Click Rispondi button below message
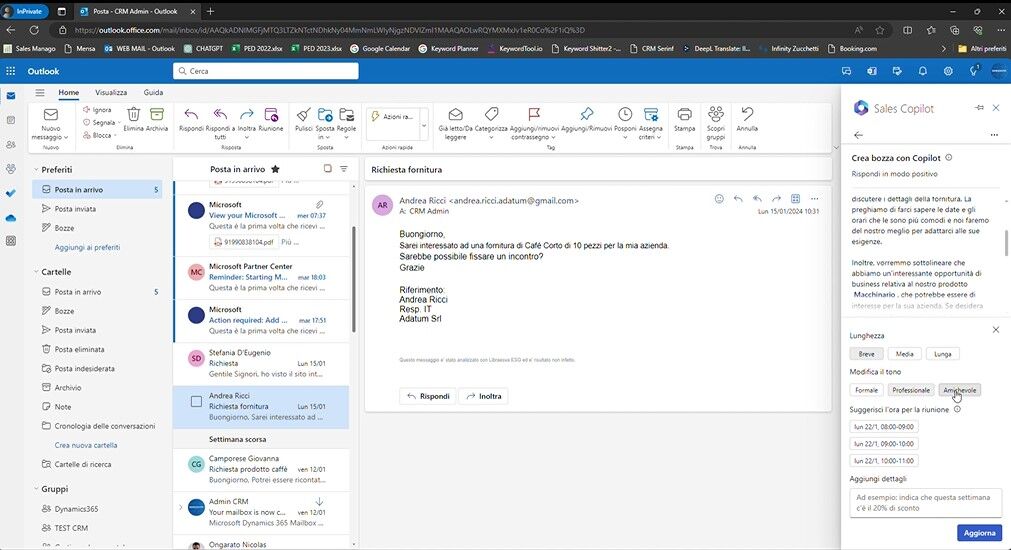 [x=428, y=396]
